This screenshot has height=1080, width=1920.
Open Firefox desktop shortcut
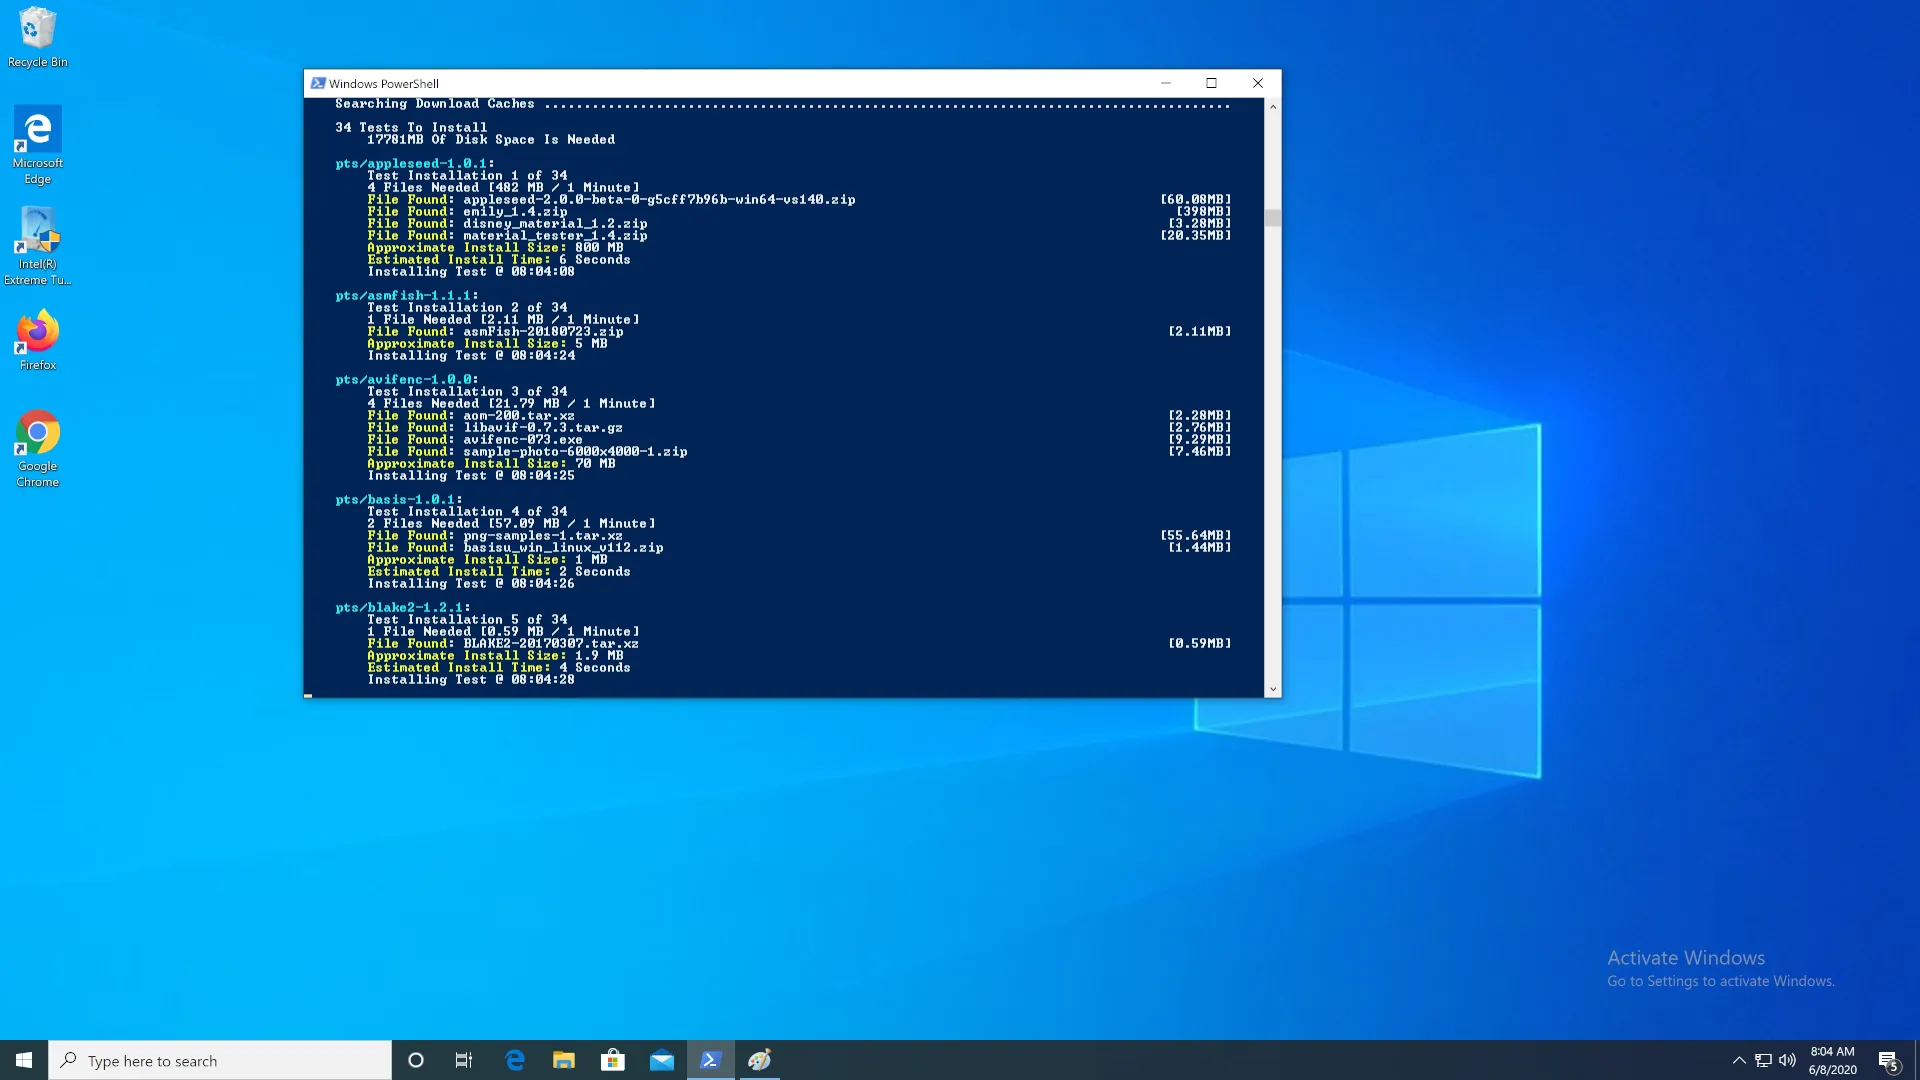(x=37, y=340)
